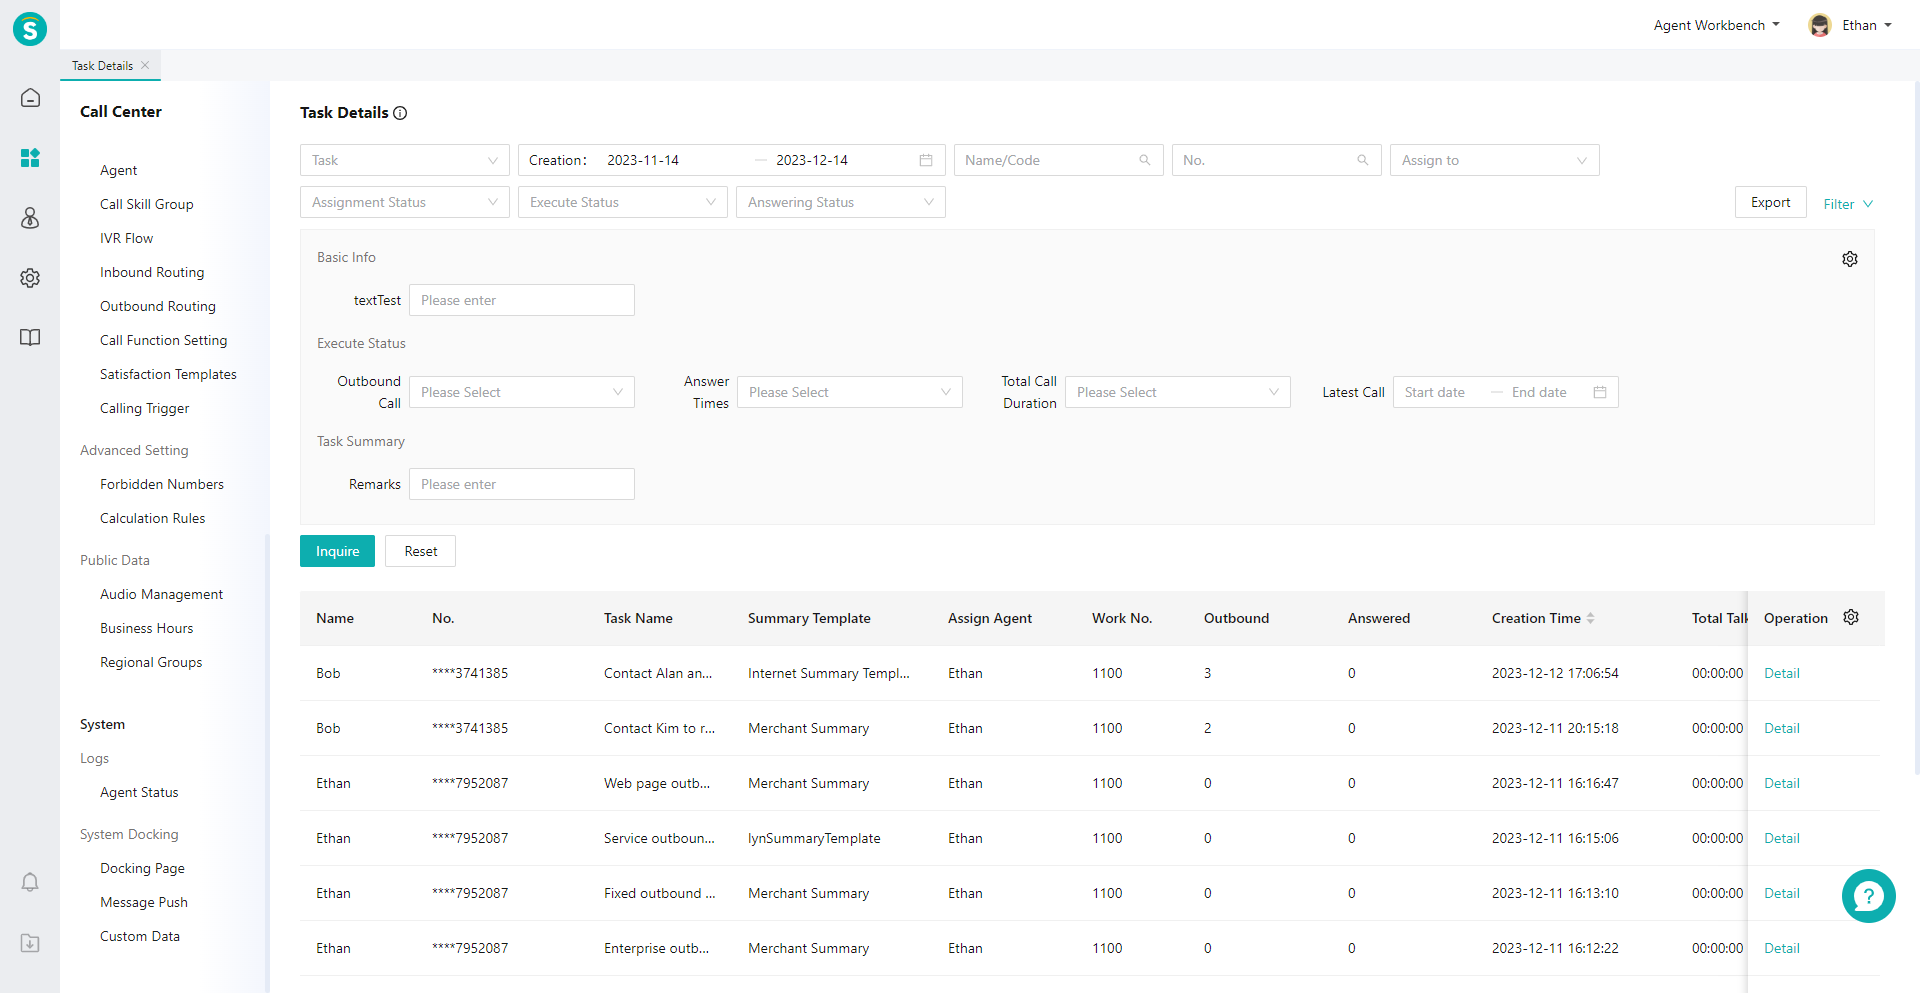The height and width of the screenshot is (993, 1920).
Task: Open calendar icon in Latest Call date range
Action: point(1600,392)
